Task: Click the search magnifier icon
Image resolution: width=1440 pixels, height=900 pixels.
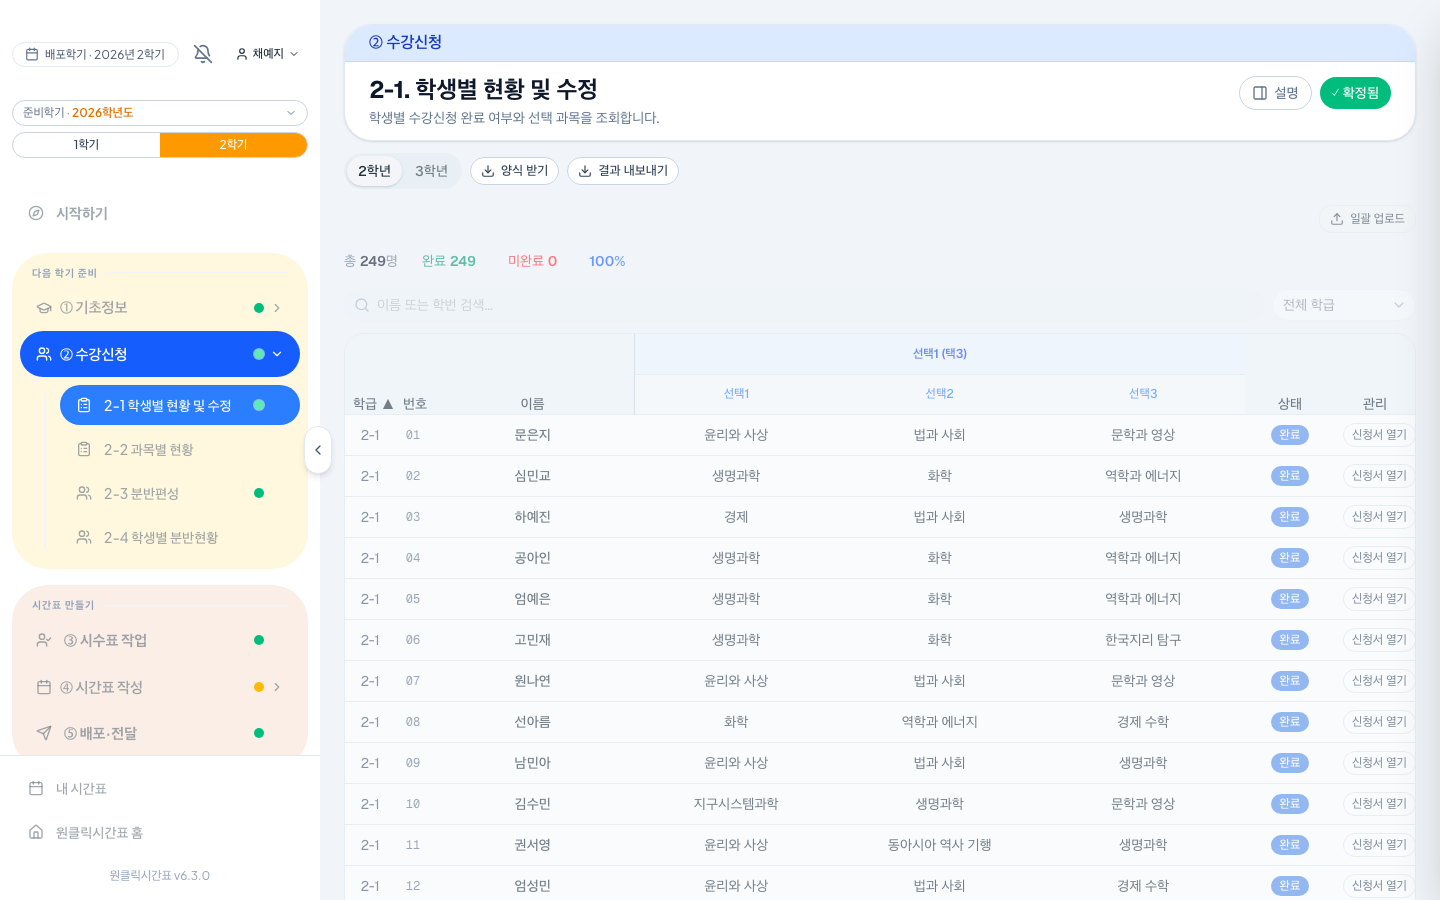Action: (362, 305)
